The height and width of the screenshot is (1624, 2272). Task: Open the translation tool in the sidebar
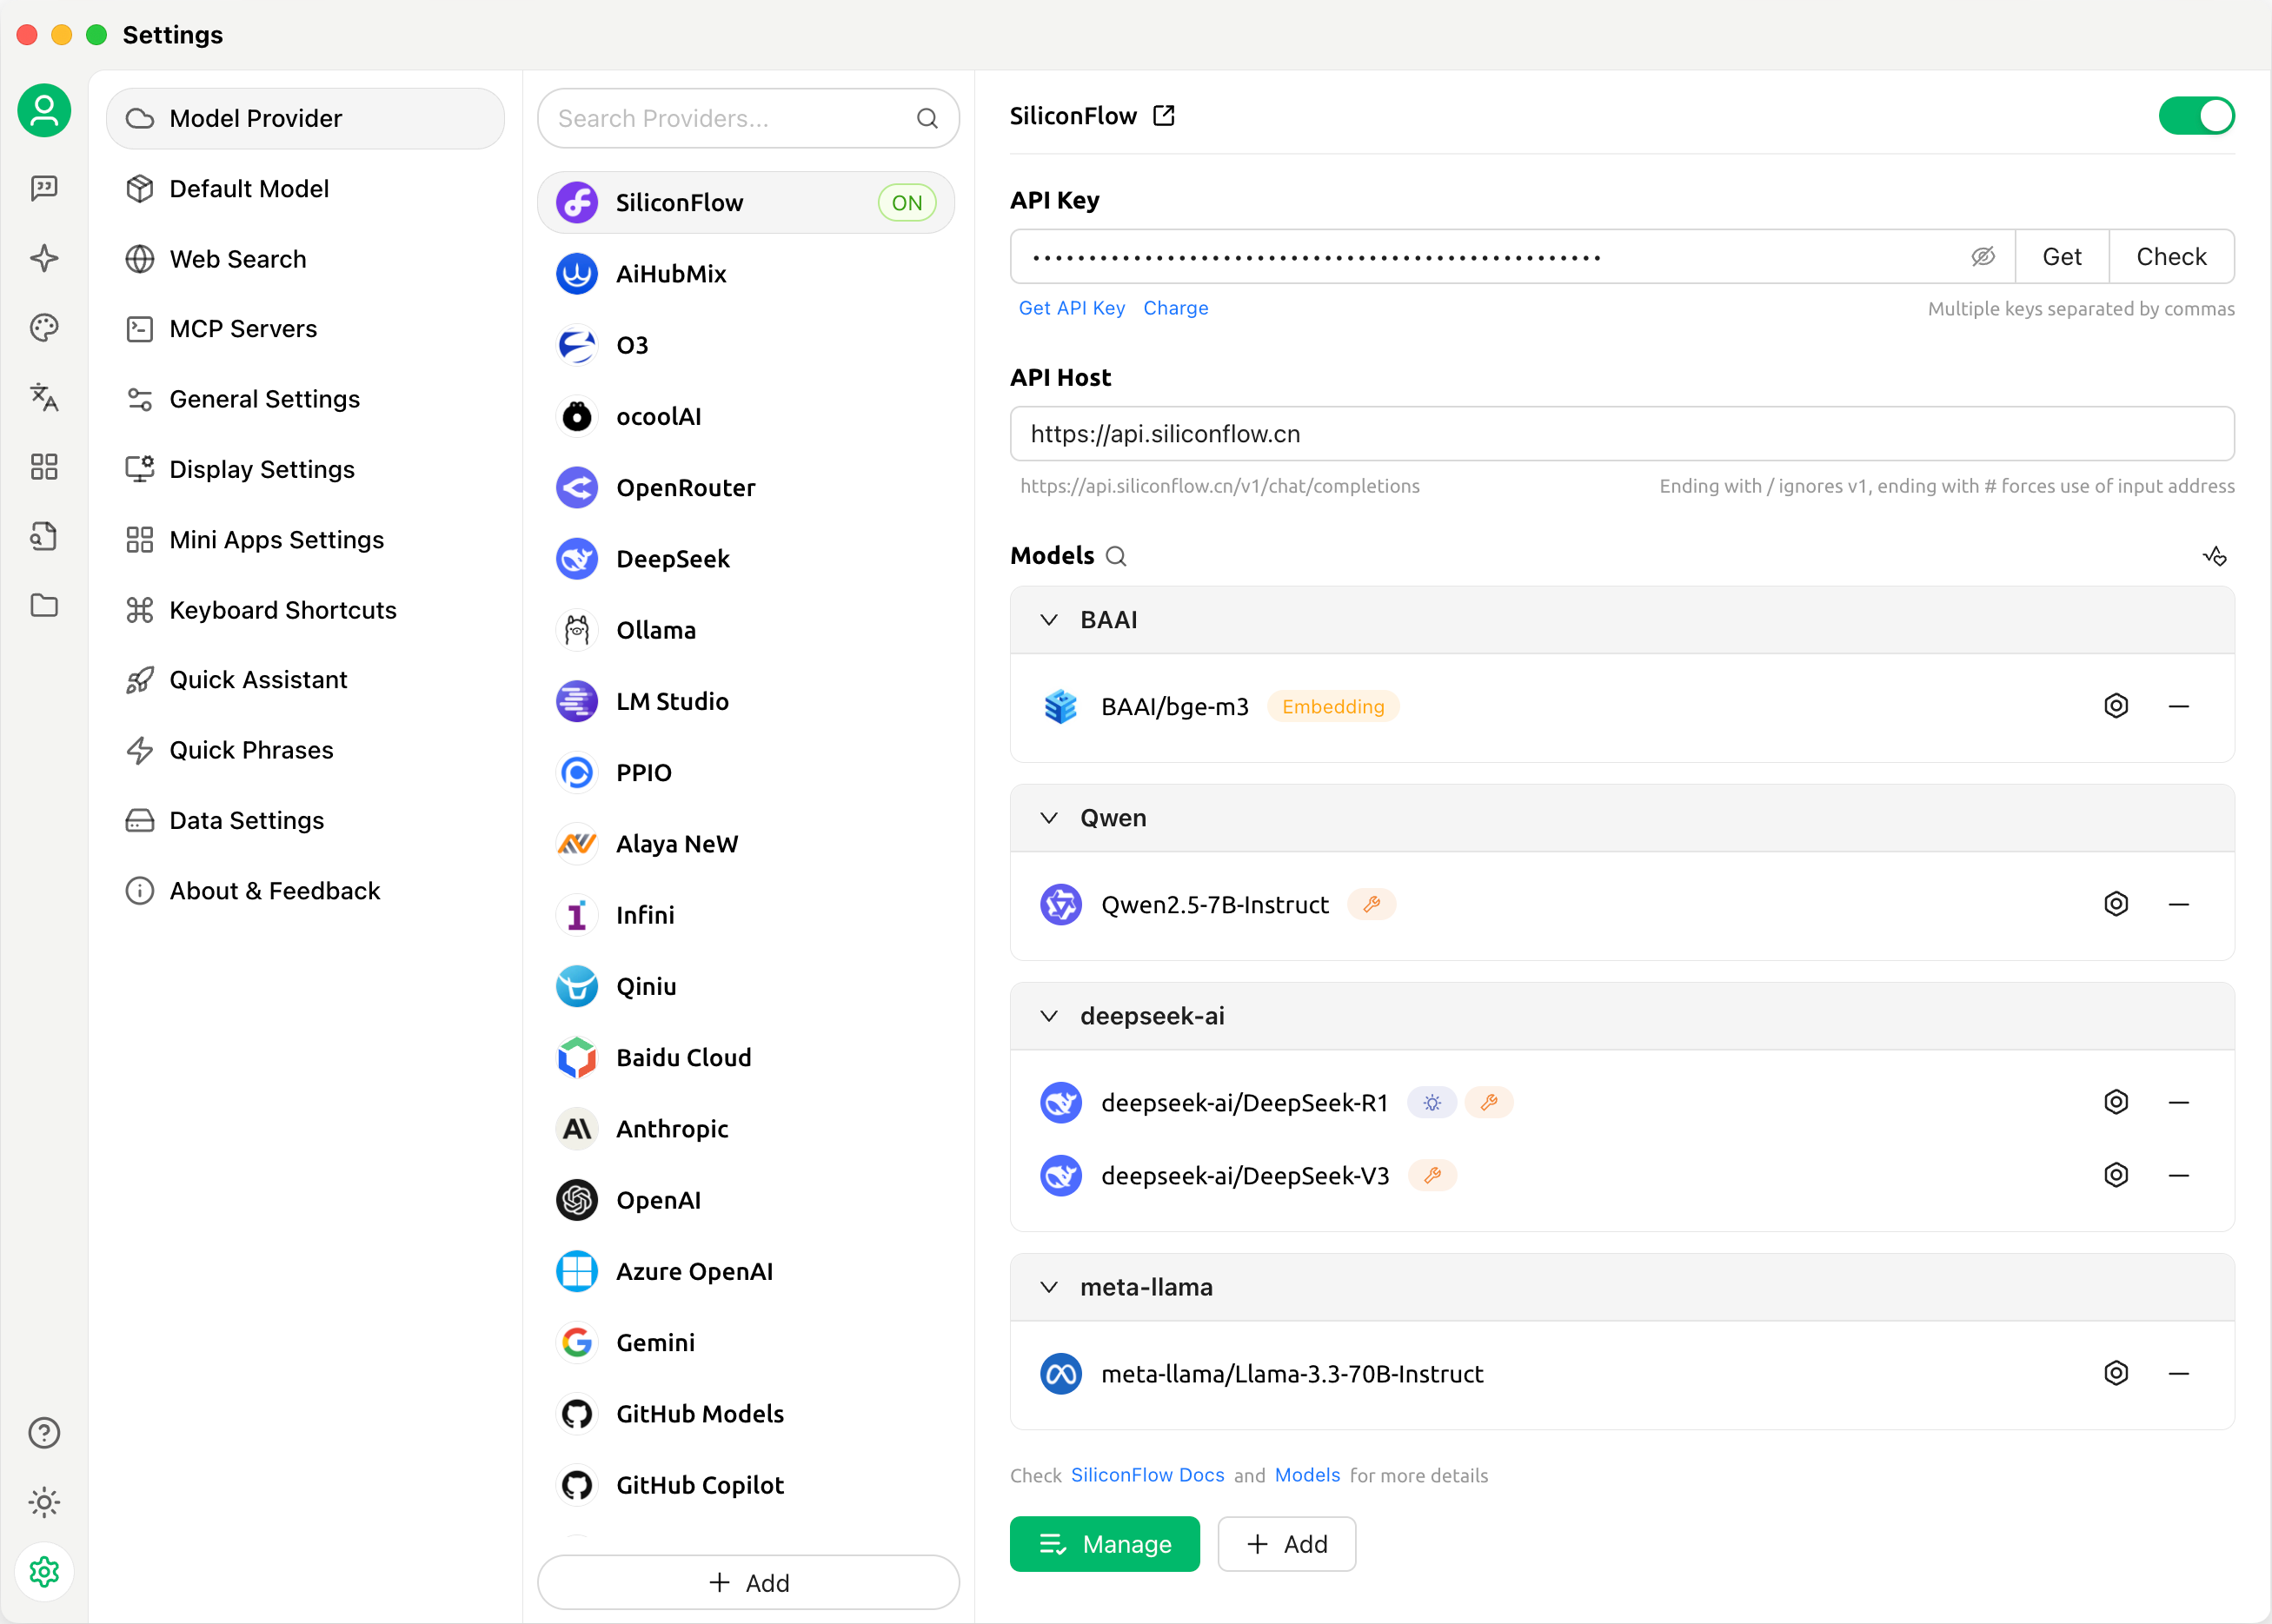(44, 397)
